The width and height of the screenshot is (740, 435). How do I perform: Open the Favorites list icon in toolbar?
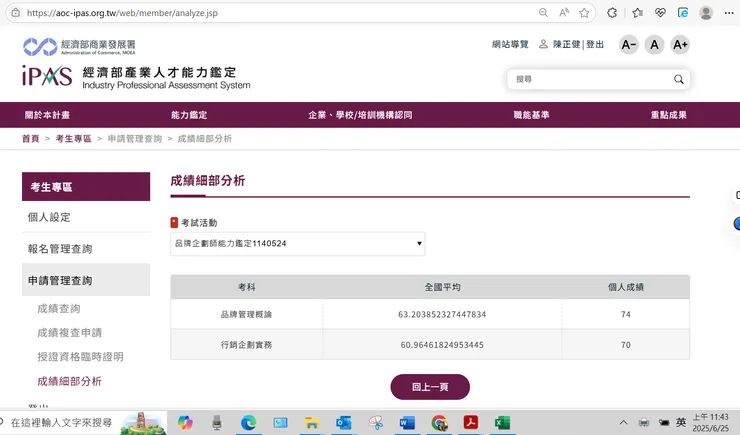point(638,13)
